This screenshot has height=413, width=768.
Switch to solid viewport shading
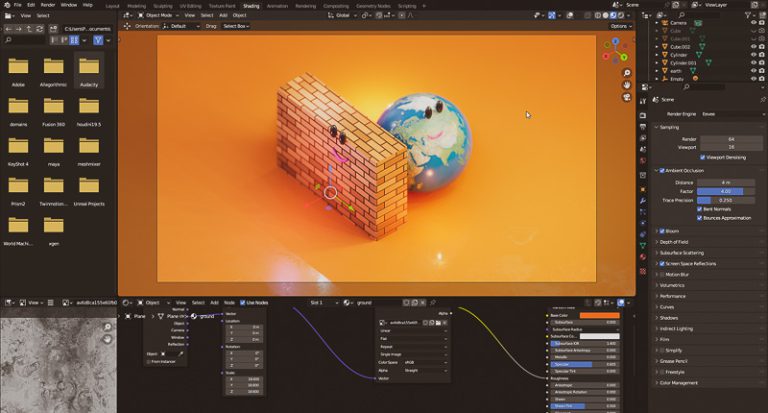point(605,15)
